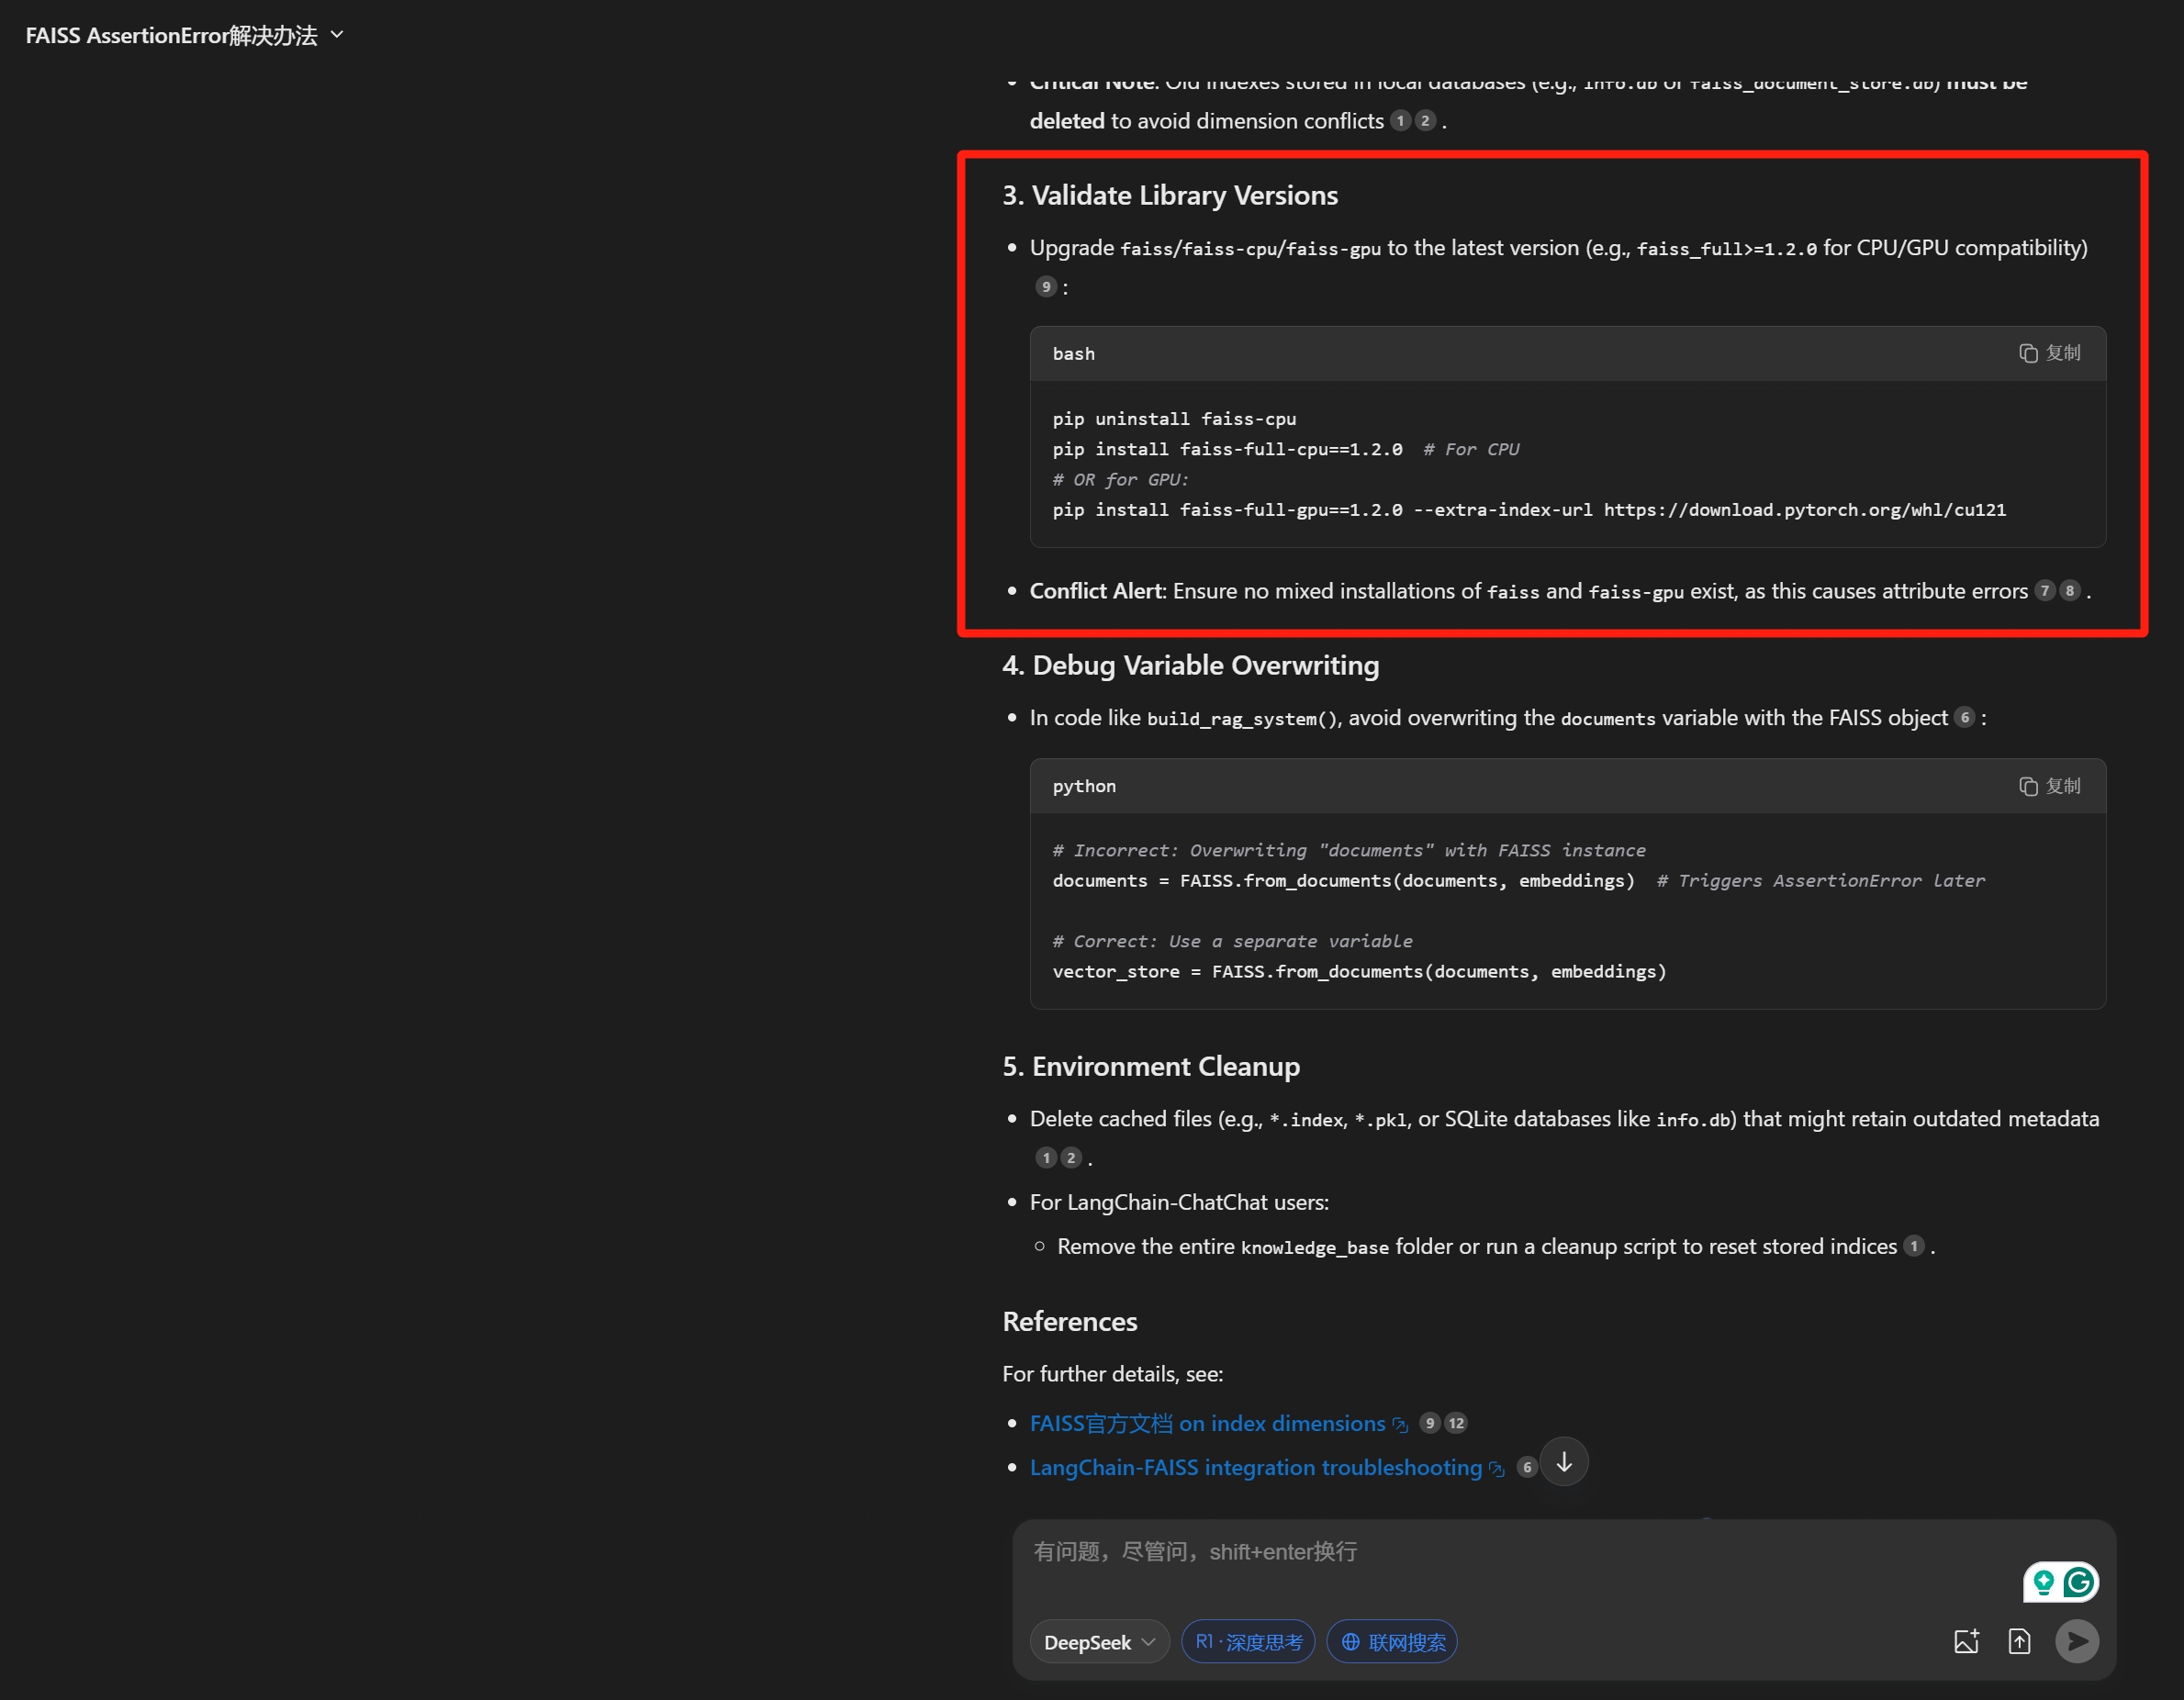Click the copy icon in python block header
Viewport: 2184px width, 1700px height.
coord(2028,786)
